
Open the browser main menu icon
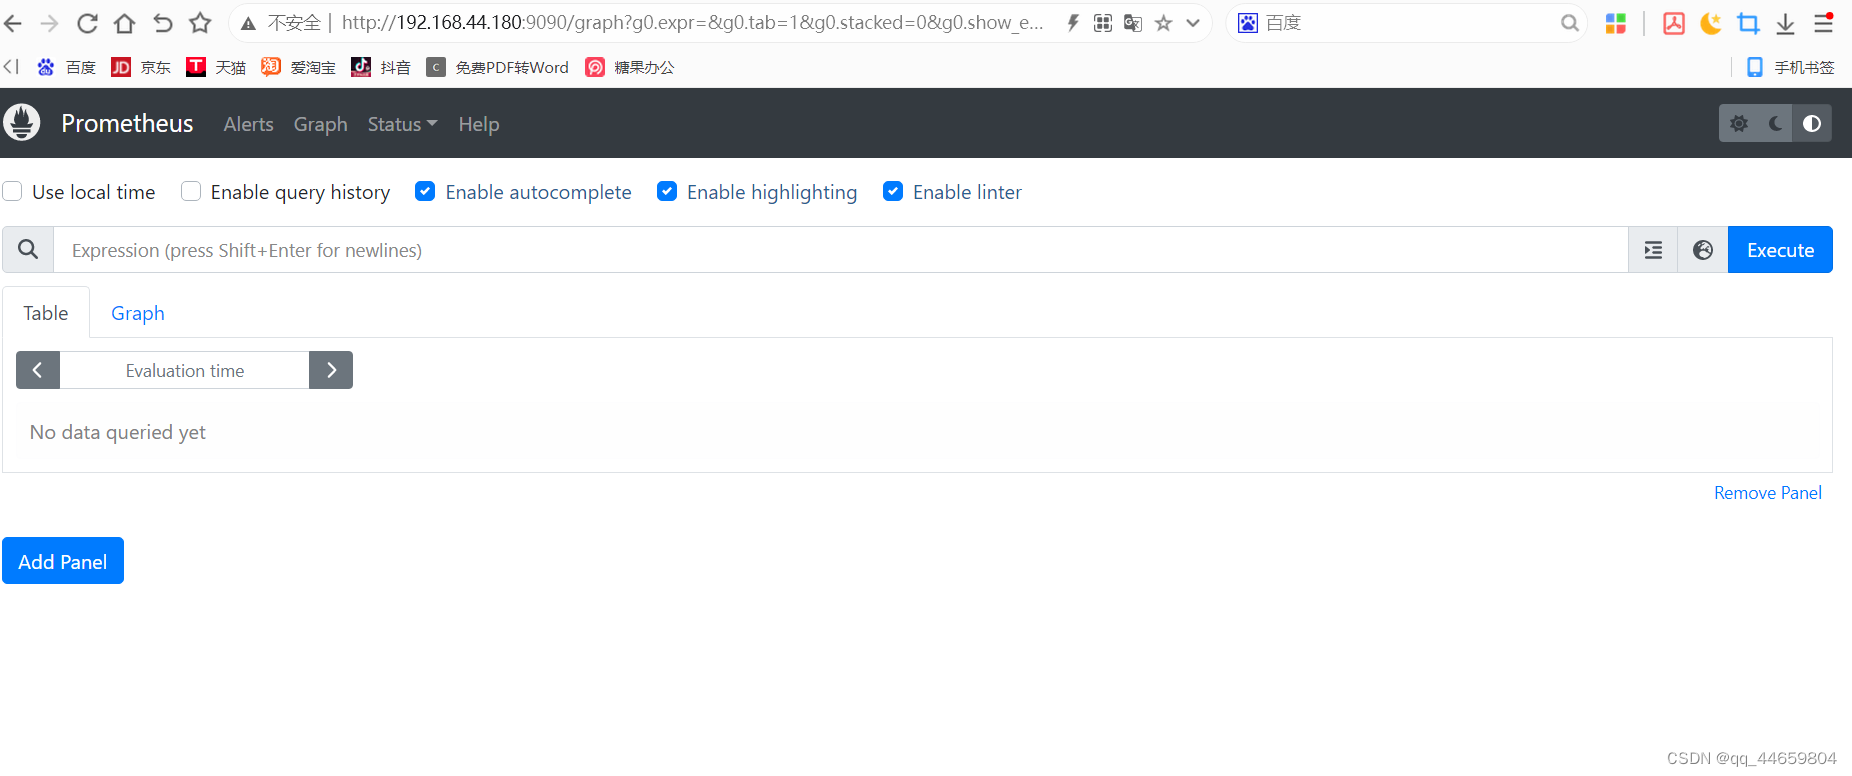click(1824, 23)
